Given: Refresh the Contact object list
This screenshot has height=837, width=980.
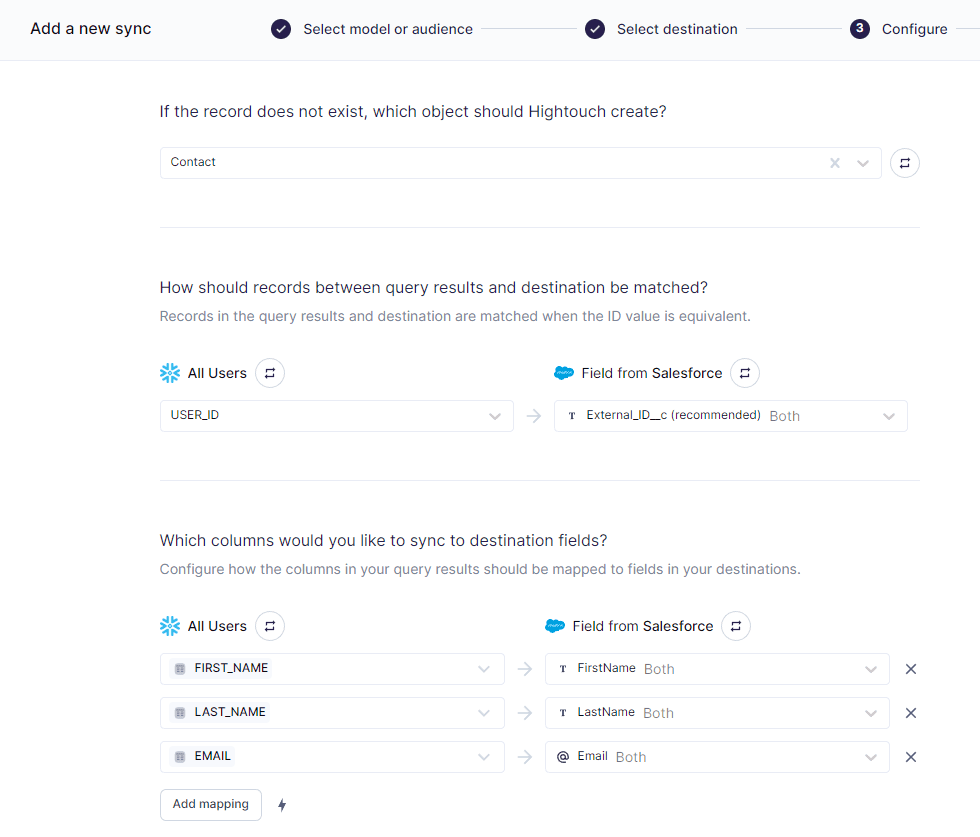Looking at the screenshot, I should coord(904,163).
